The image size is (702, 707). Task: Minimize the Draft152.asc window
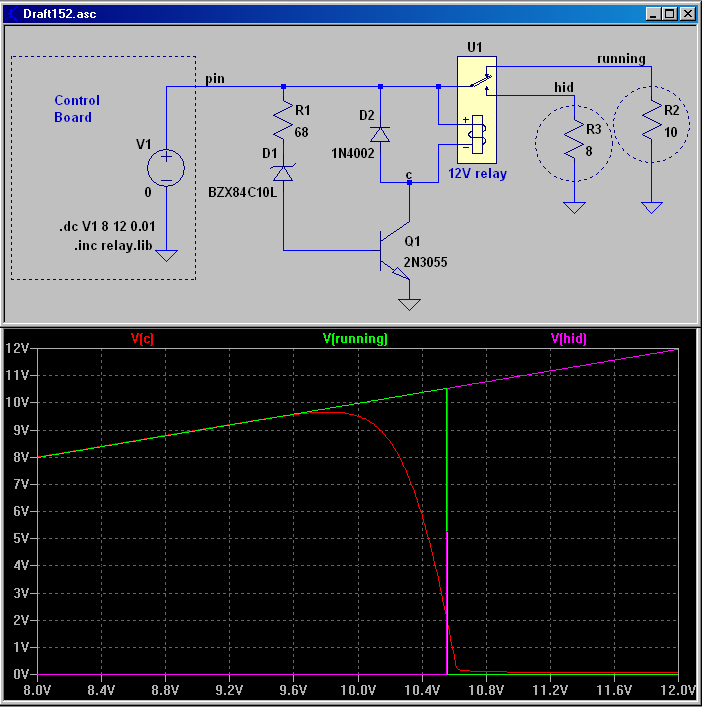tap(653, 14)
